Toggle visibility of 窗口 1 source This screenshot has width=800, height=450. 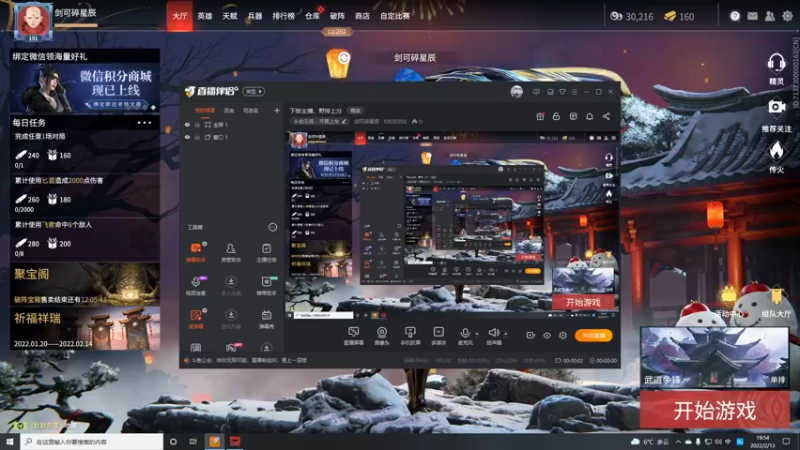(187, 137)
